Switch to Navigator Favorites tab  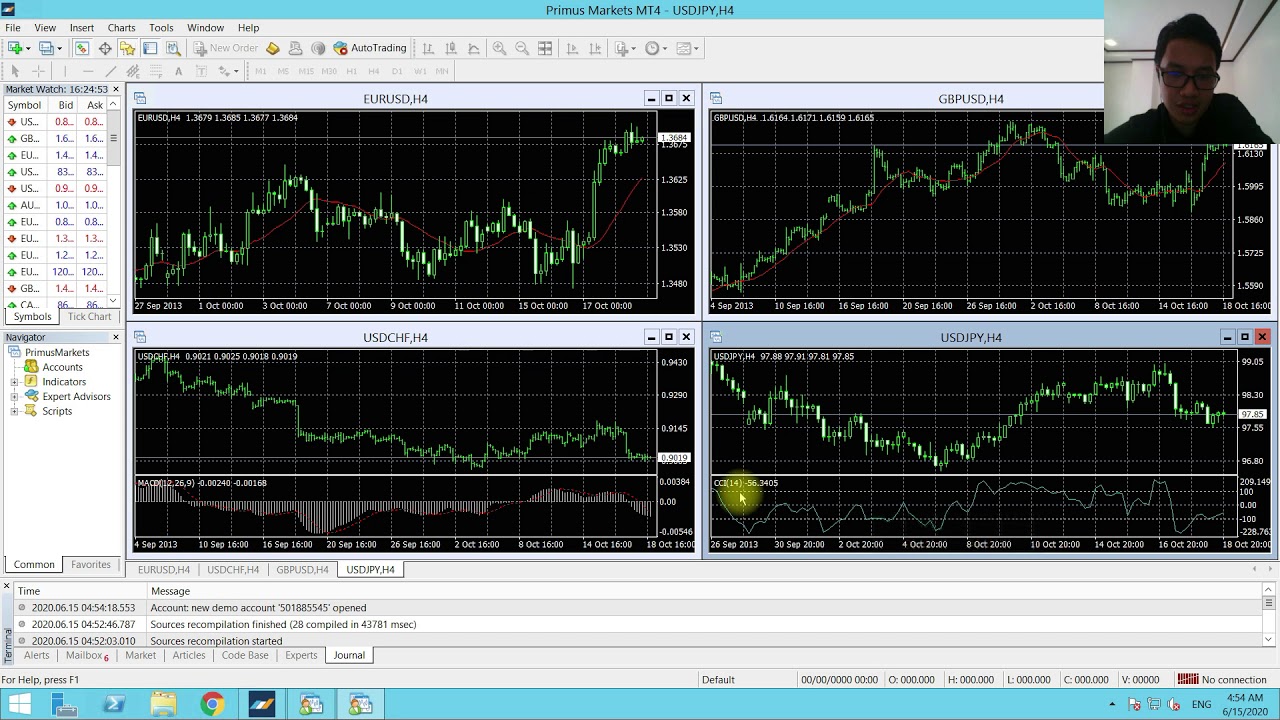pyautogui.click(x=90, y=564)
